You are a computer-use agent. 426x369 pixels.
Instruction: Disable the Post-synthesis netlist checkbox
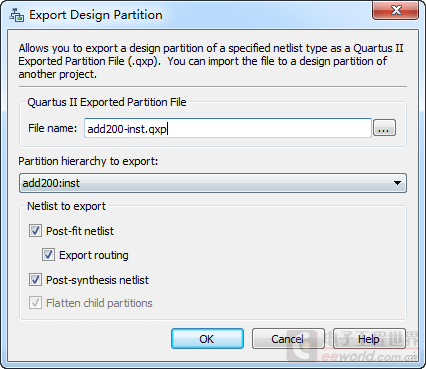point(35,280)
